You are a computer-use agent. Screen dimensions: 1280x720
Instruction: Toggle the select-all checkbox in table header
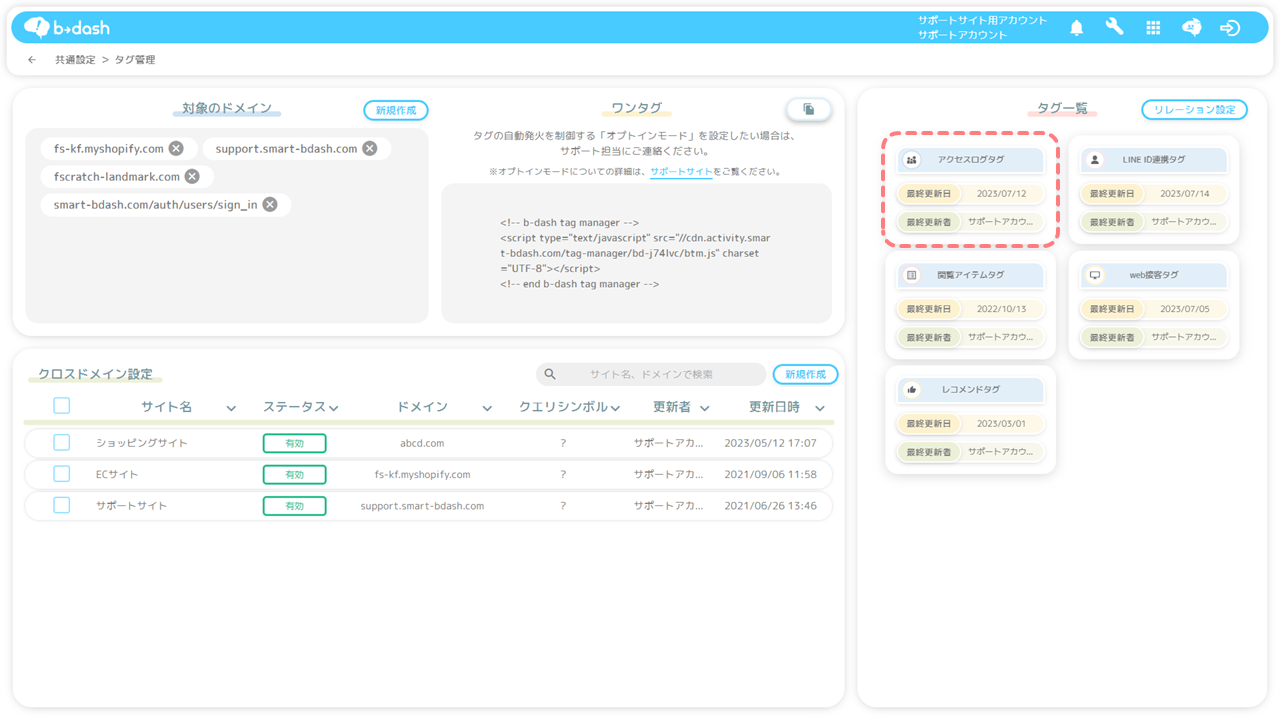point(62,406)
